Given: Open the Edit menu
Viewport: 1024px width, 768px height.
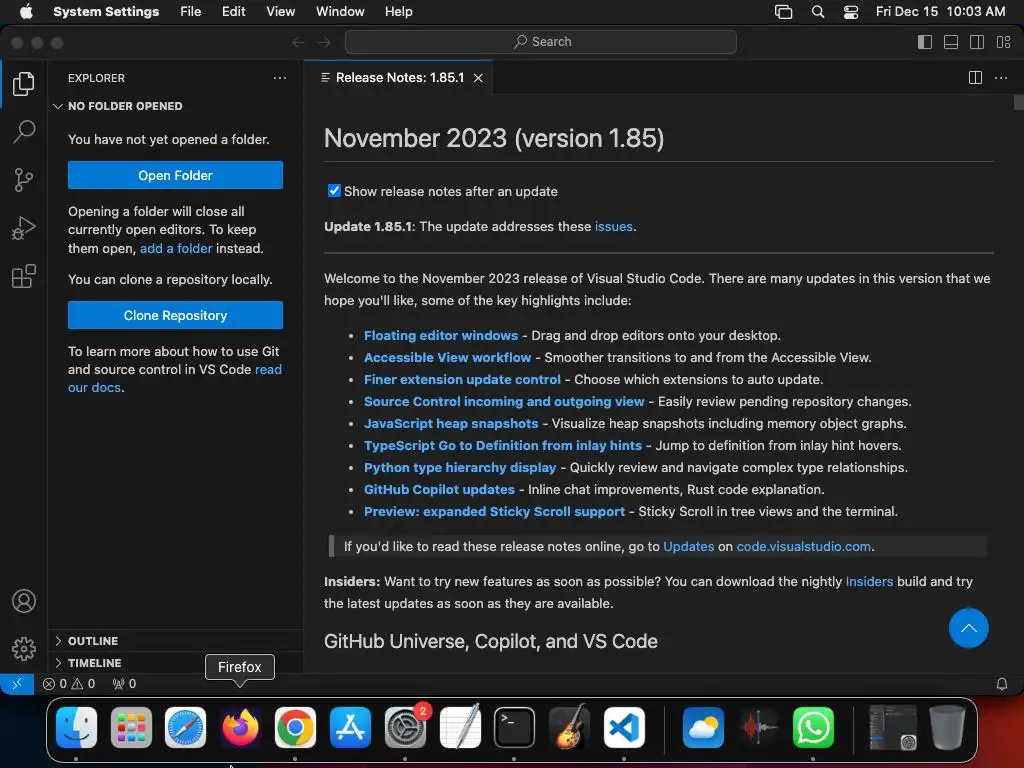Looking at the screenshot, I should point(233,12).
